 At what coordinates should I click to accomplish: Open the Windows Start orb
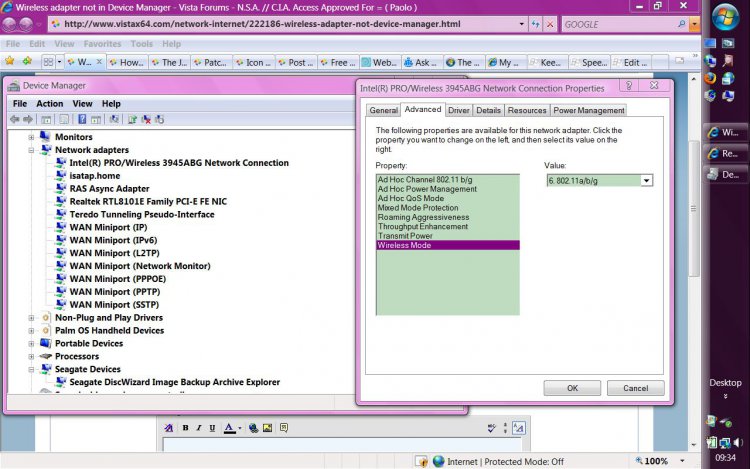725,17
